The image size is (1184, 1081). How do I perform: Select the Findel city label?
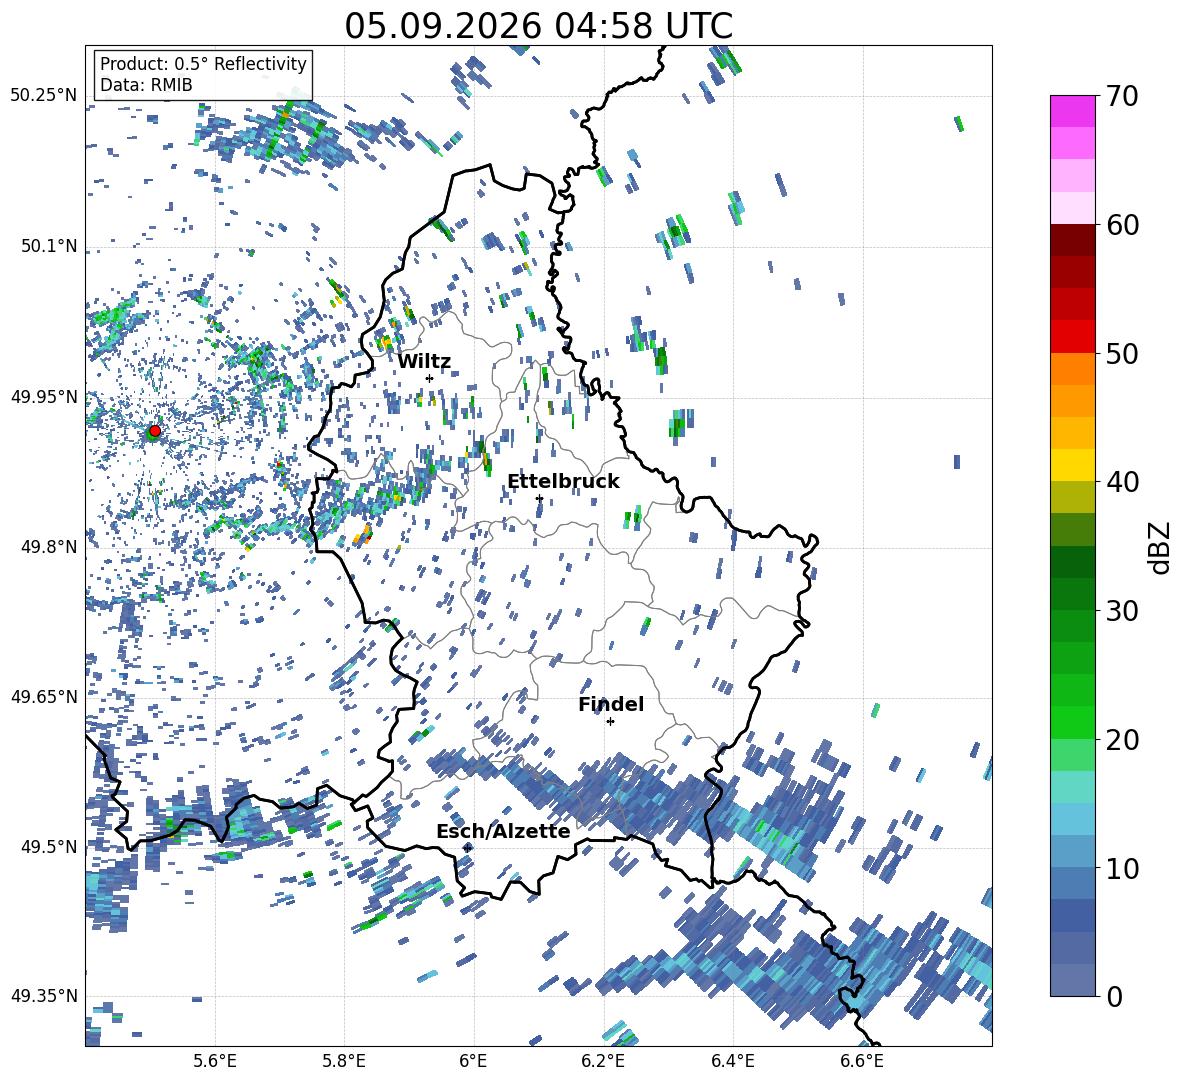(x=611, y=704)
